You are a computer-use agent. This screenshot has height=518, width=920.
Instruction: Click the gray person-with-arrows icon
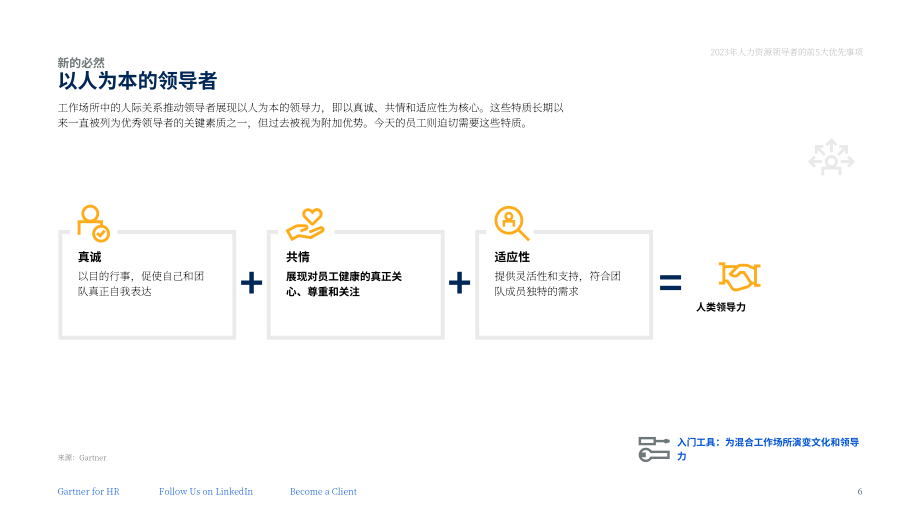(x=831, y=157)
